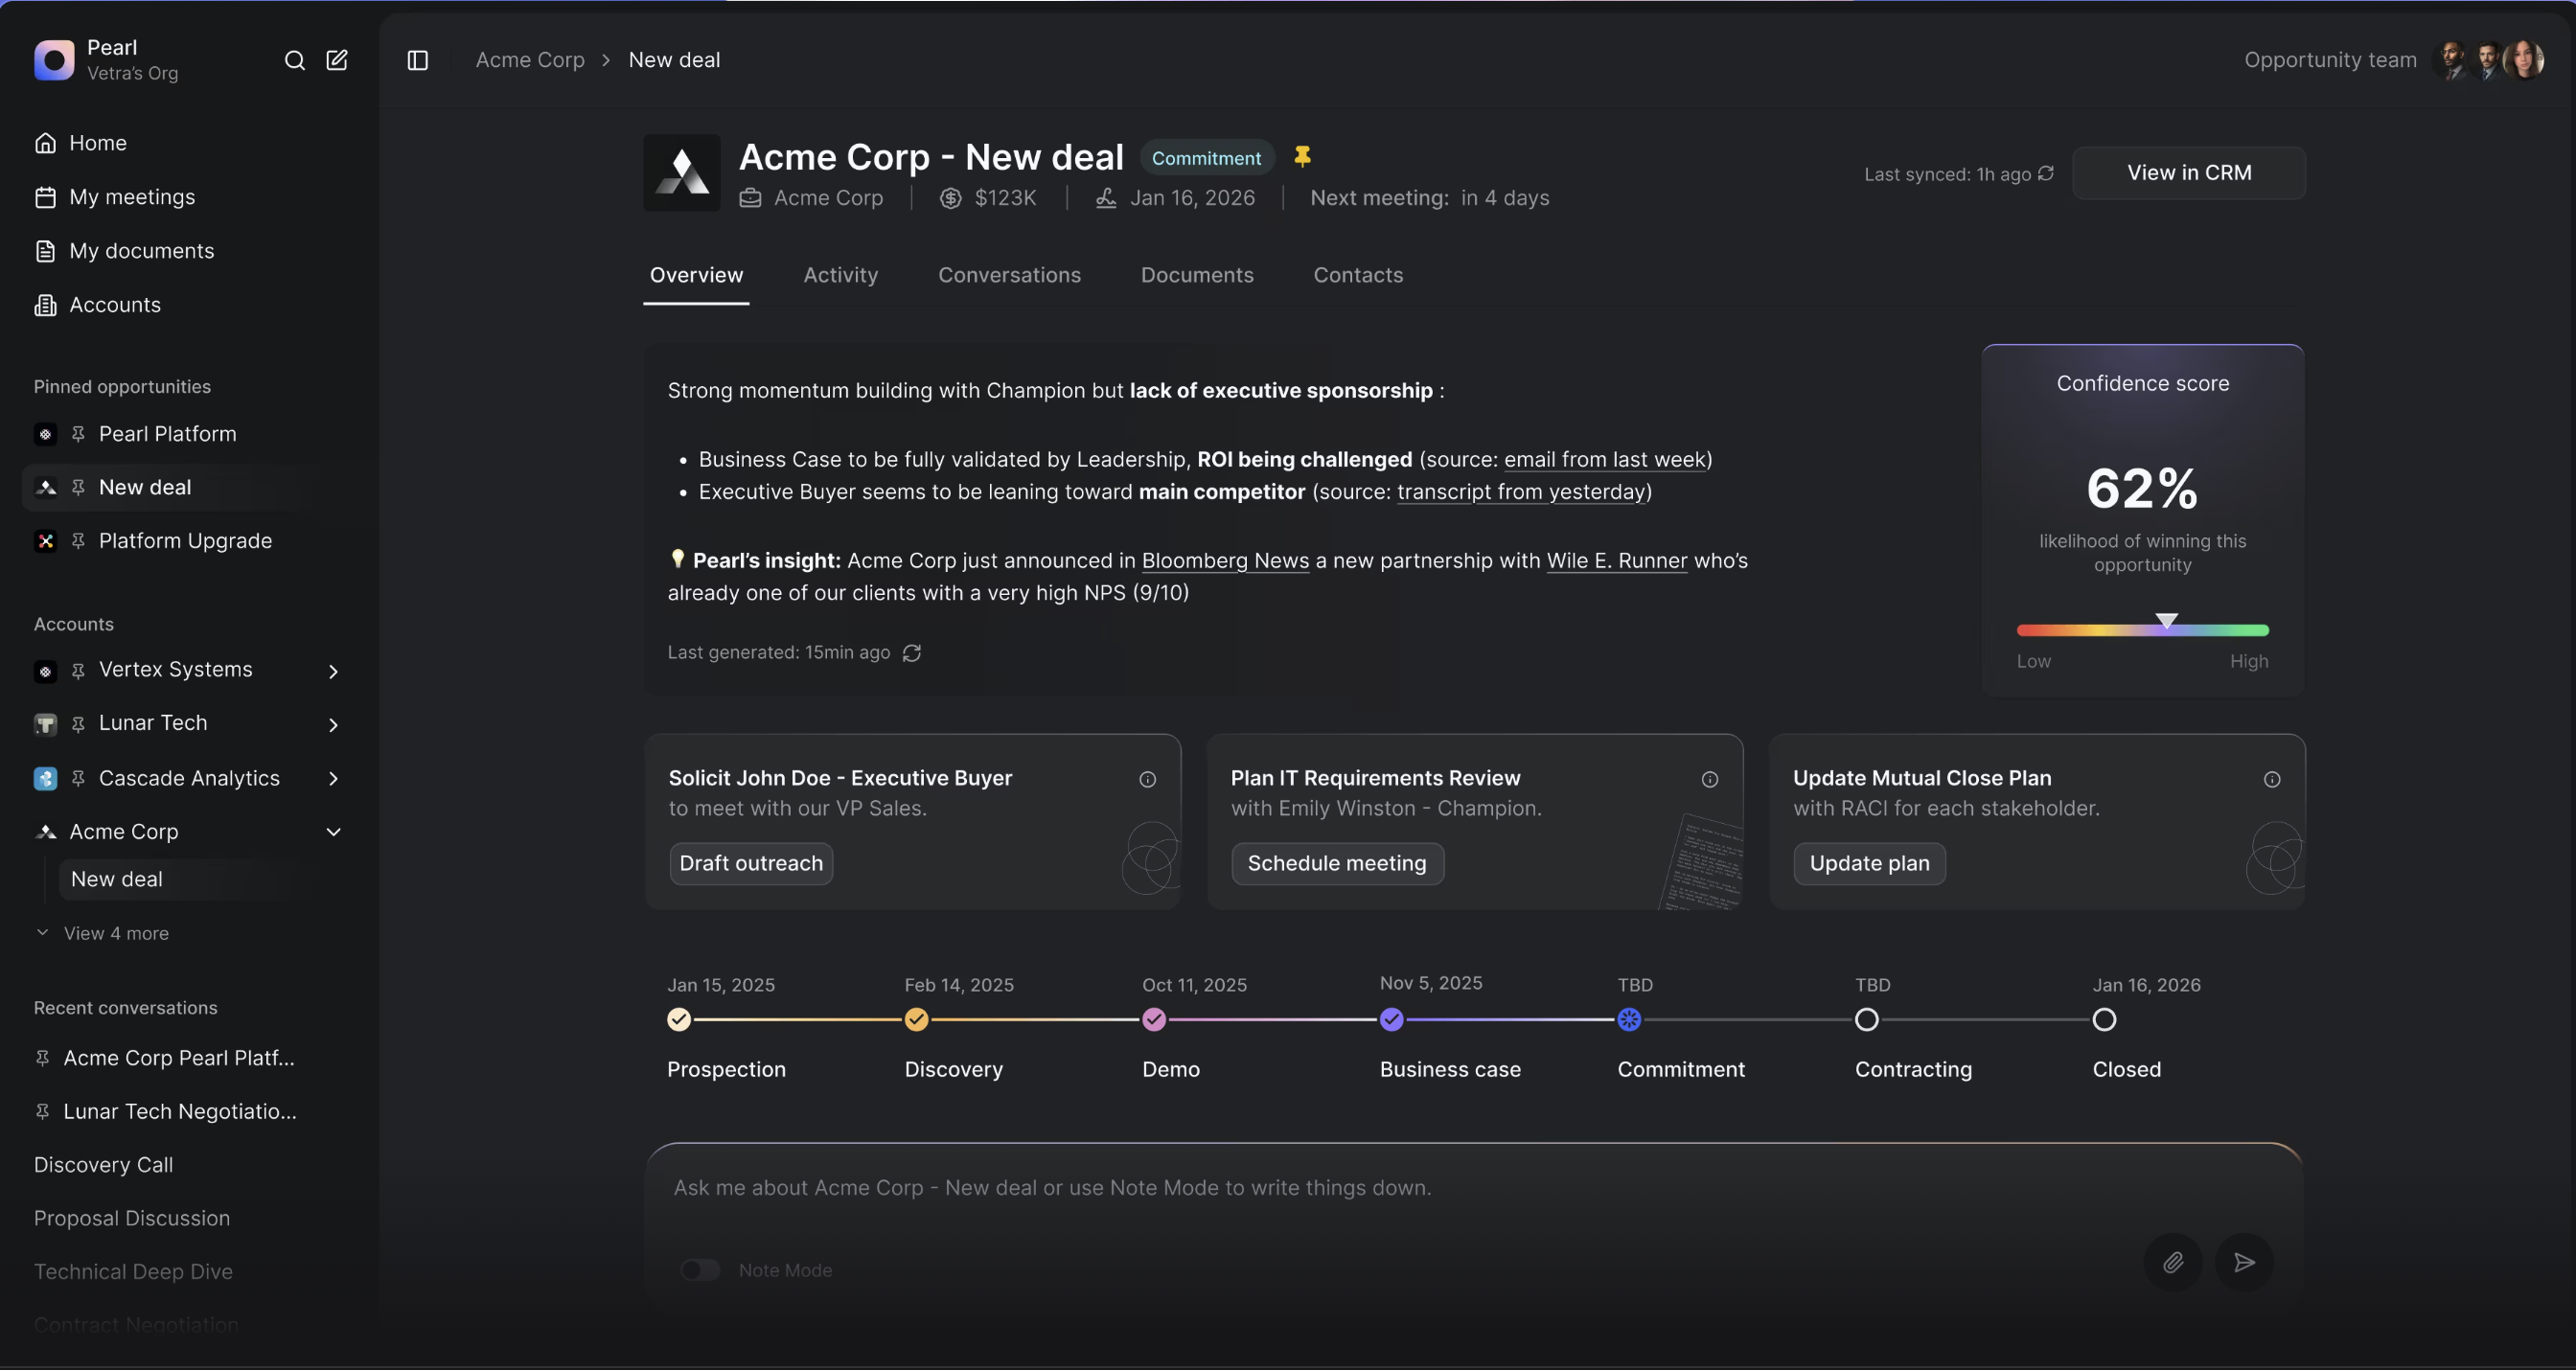The image size is (2576, 1370).
Task: Click the send message arrow icon
Action: [2244, 1262]
